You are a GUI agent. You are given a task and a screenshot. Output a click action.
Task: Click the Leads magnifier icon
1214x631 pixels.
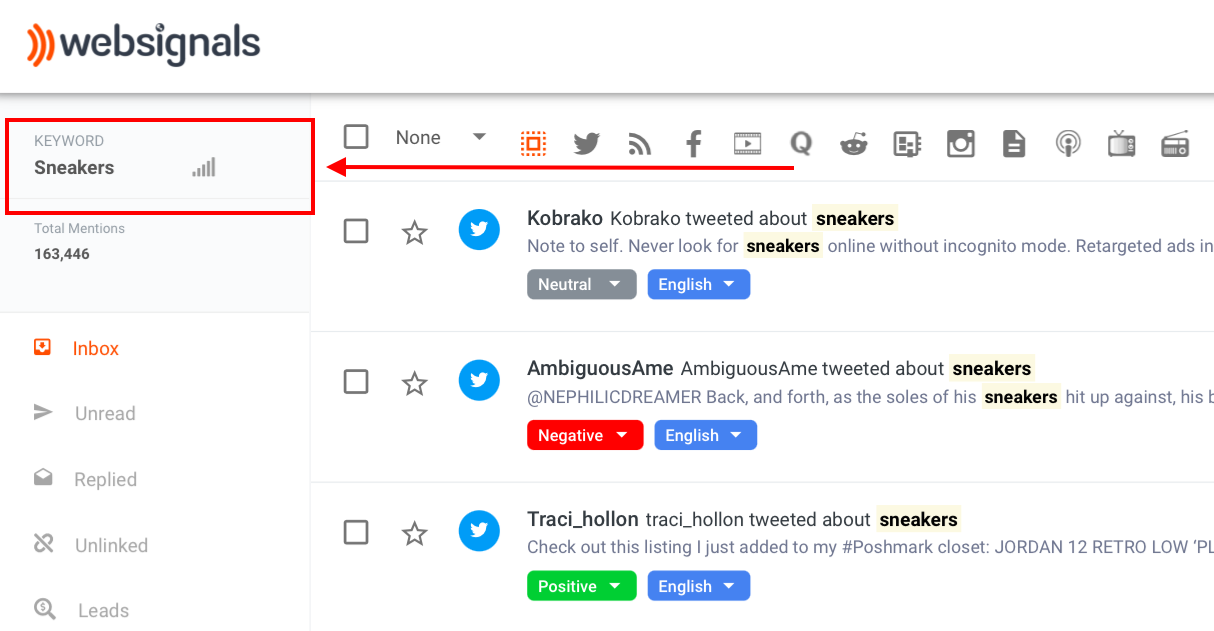click(45, 608)
